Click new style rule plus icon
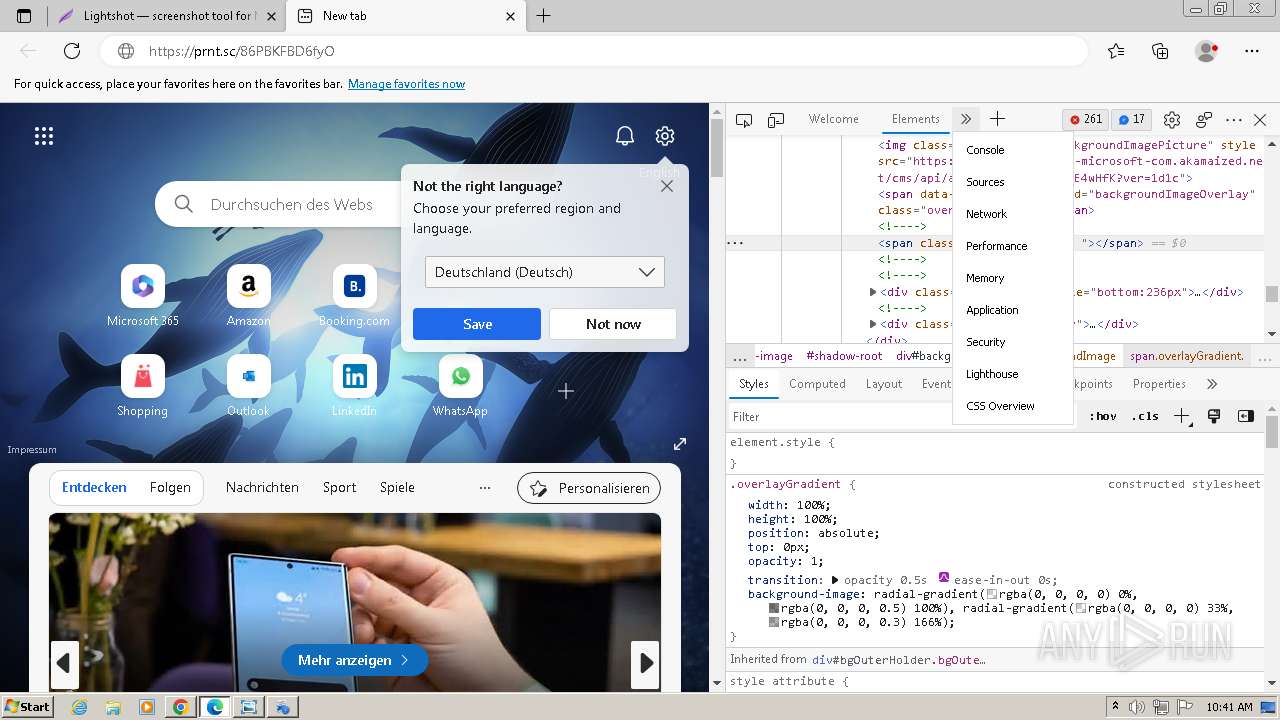Image resolution: width=1280 pixels, height=720 pixels. coord(1182,416)
